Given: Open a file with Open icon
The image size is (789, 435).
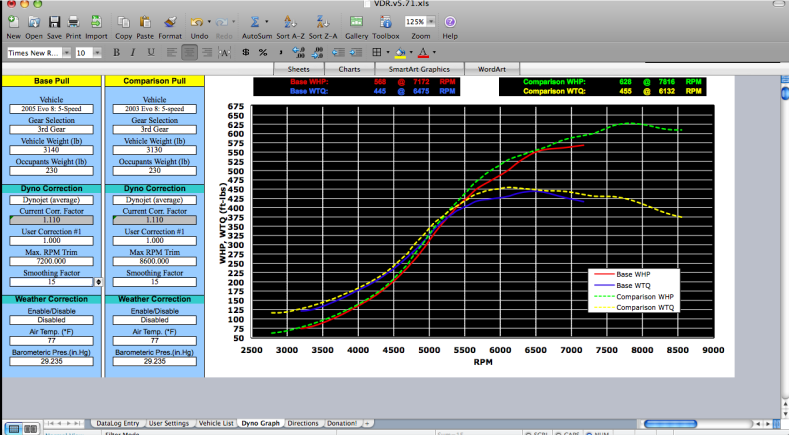Looking at the screenshot, I should pyautogui.click(x=34, y=22).
